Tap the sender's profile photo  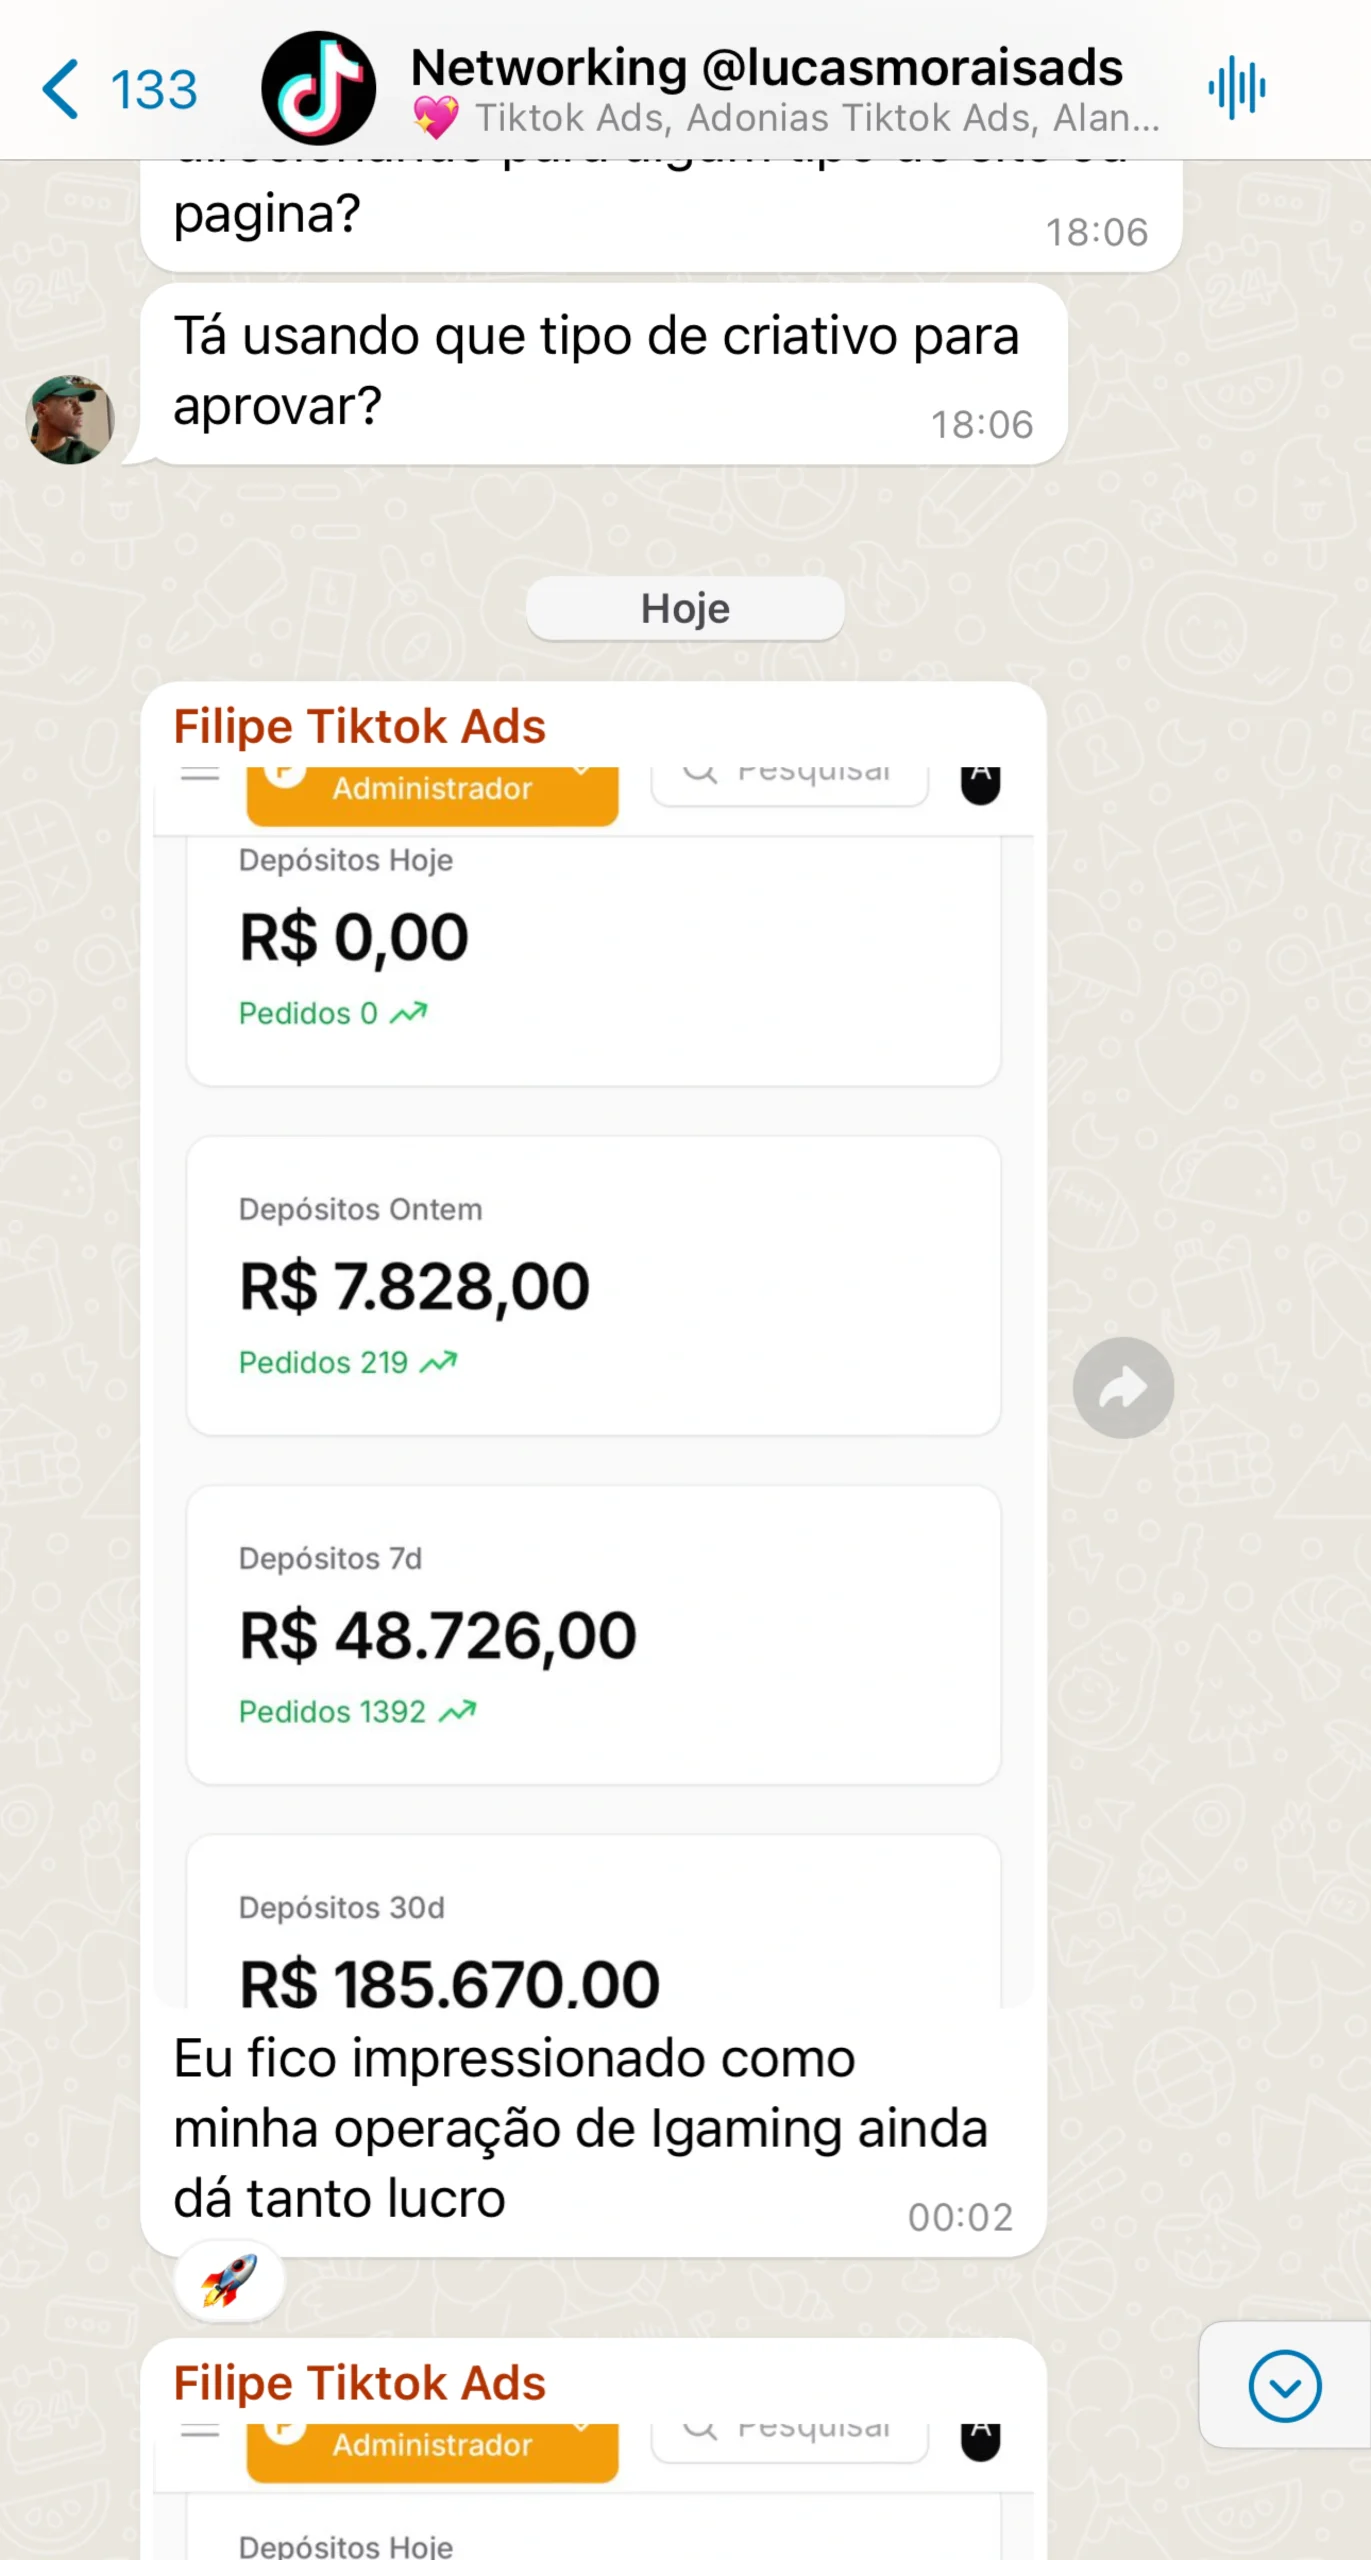pyautogui.click(x=69, y=420)
